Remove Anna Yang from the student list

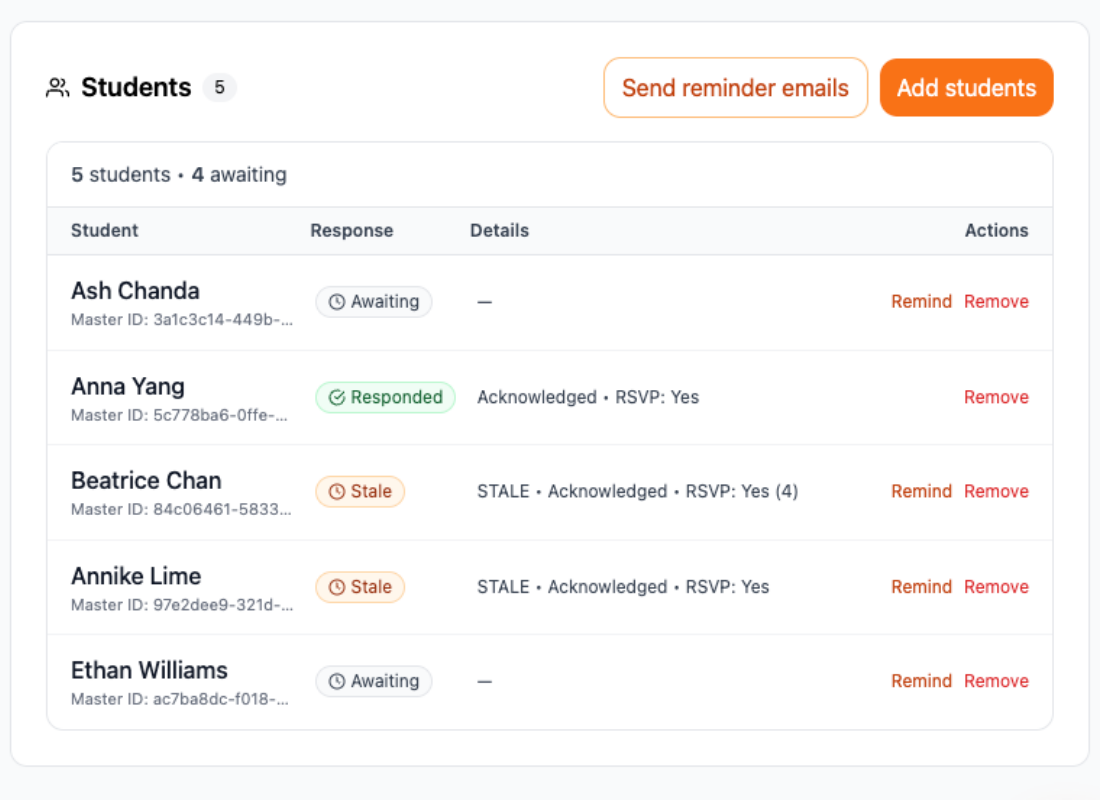coord(996,397)
